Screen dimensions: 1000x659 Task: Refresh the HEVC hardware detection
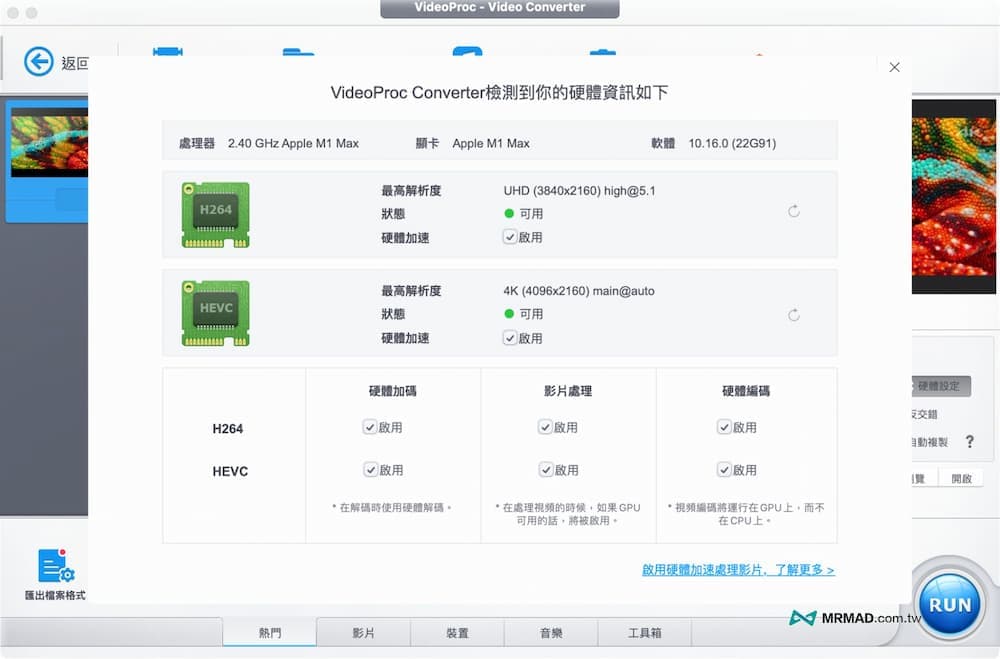(793, 314)
